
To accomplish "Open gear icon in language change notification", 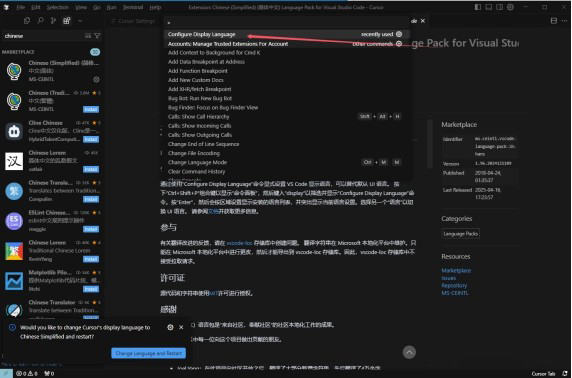I will tap(170, 327).
